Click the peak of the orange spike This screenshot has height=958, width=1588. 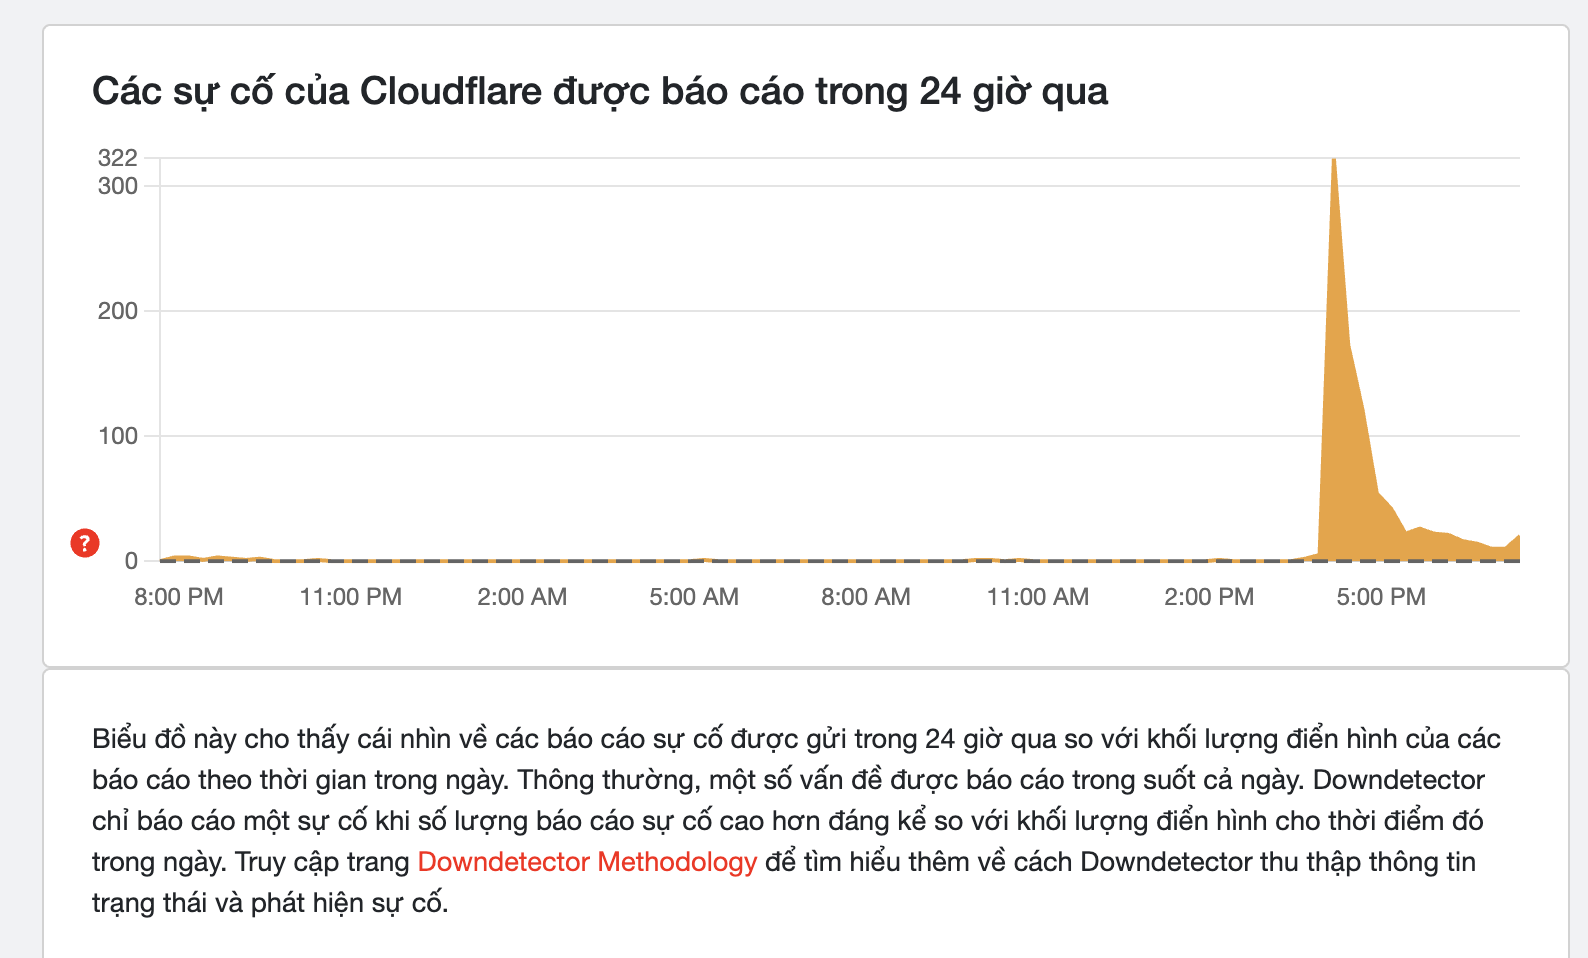1334,162
